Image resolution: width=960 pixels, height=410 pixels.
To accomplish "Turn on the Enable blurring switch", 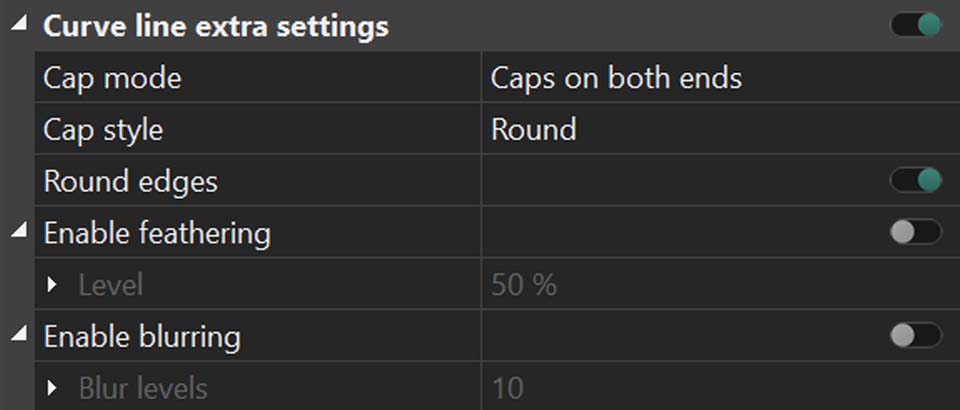I will [915, 336].
